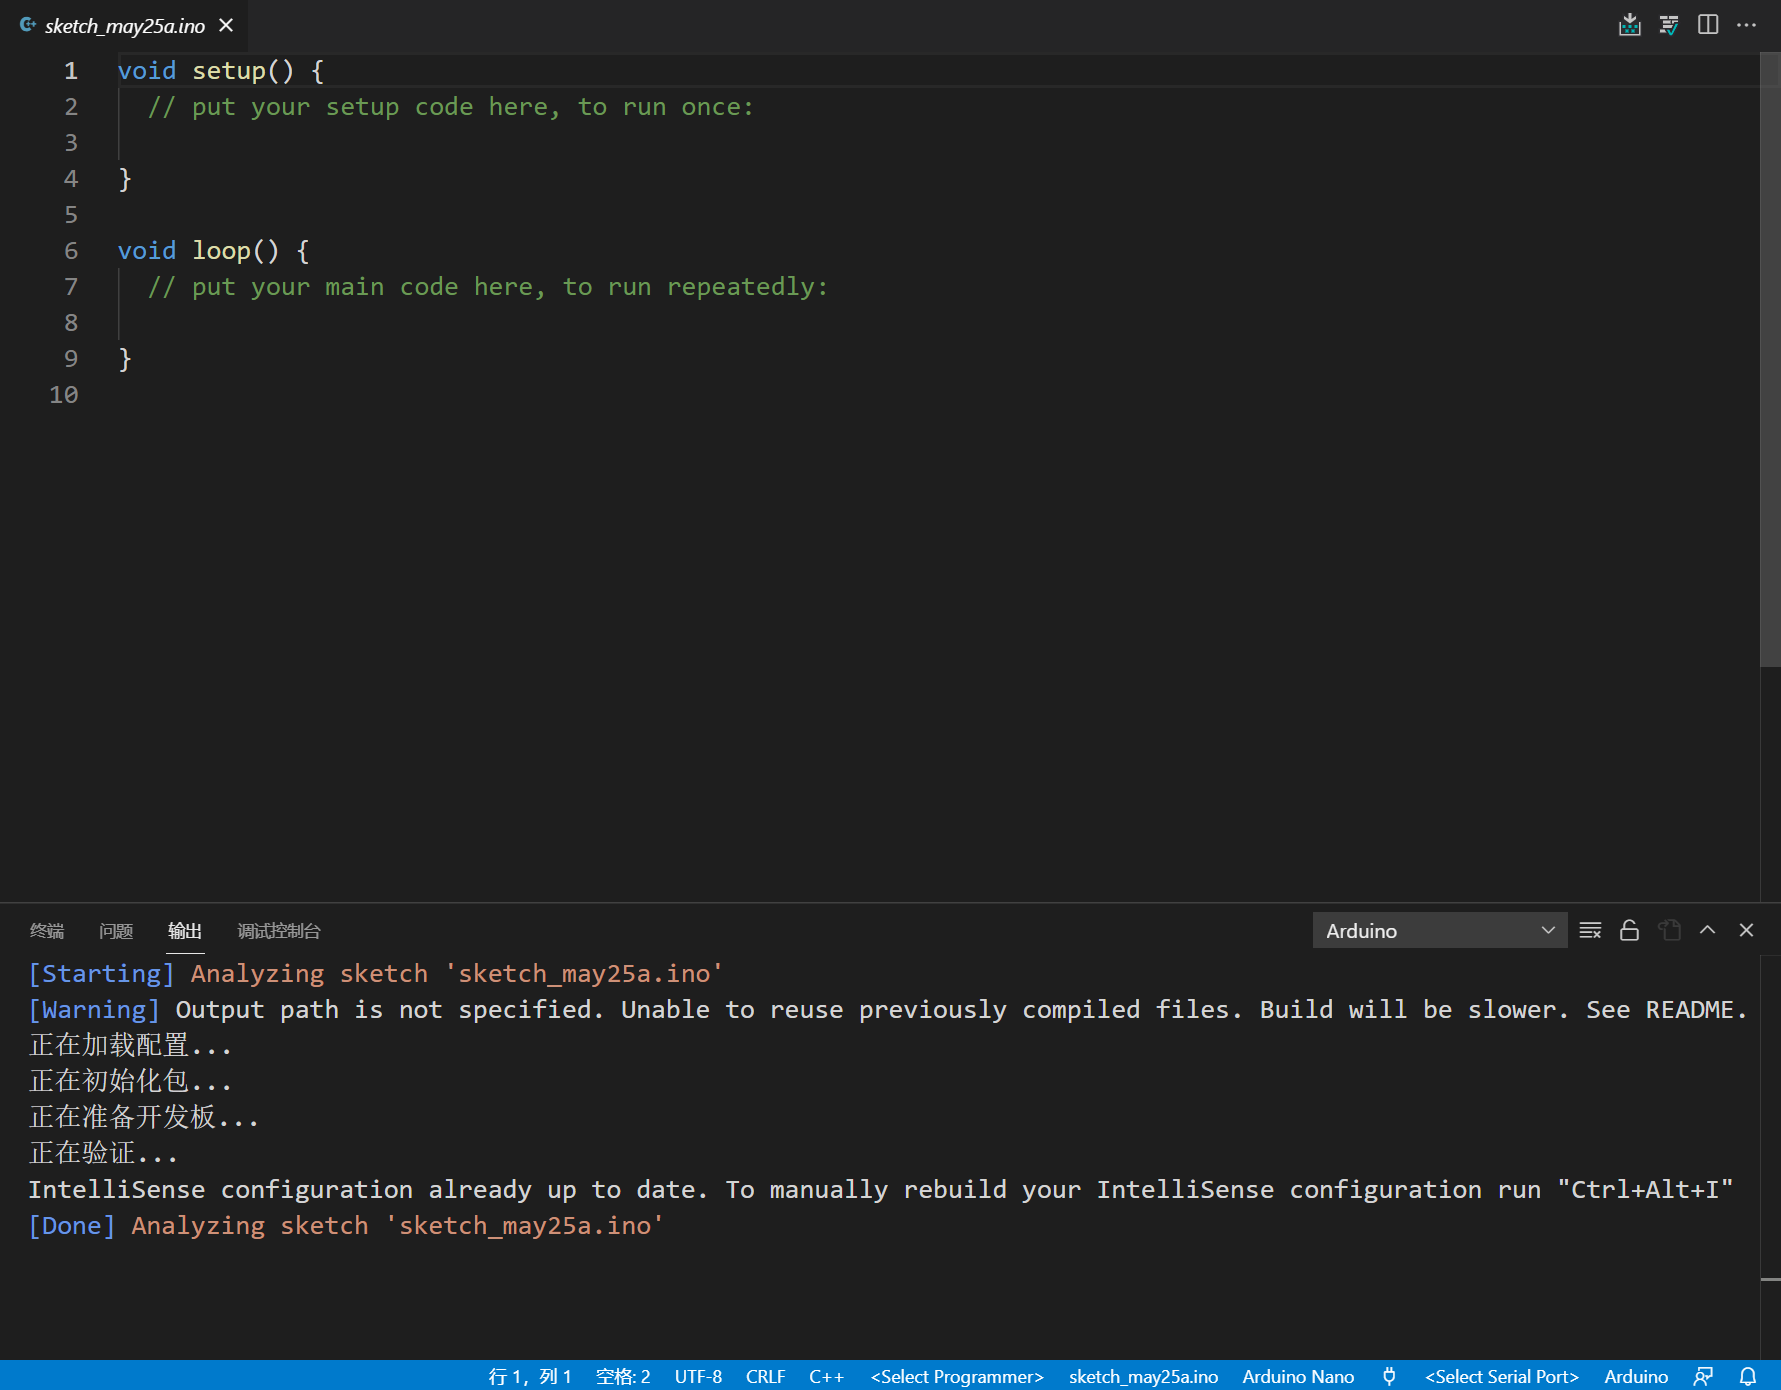Change the Arduino Nano board selection
This screenshot has width=1781, height=1390.
click(x=1298, y=1377)
